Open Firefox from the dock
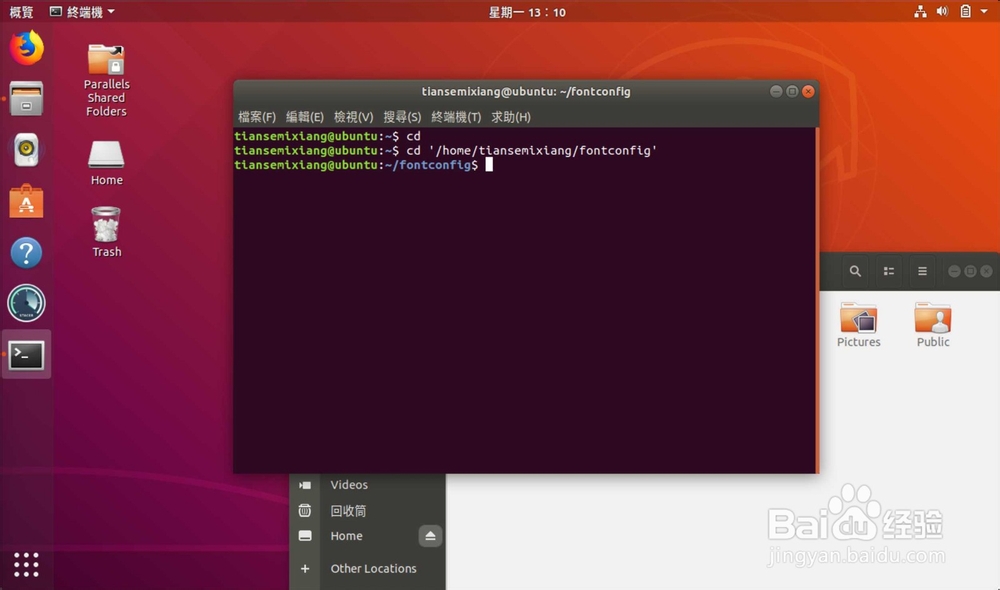The width and height of the screenshot is (1000, 590). coord(26,48)
